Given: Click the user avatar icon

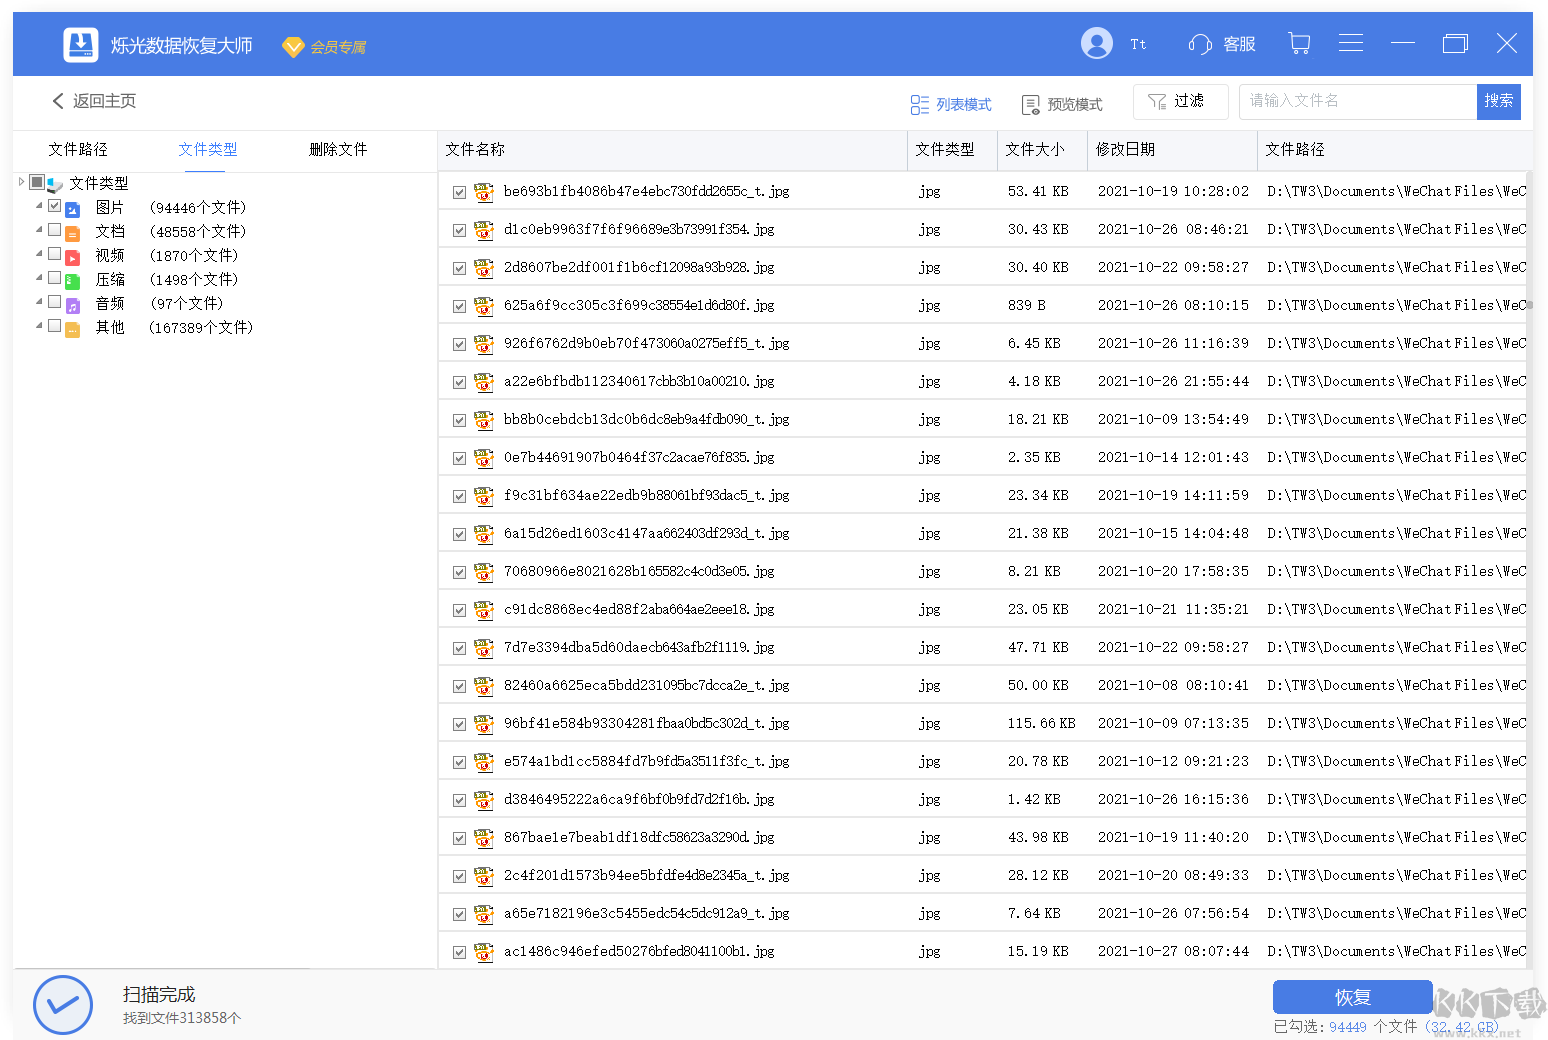Looking at the screenshot, I should (1096, 43).
